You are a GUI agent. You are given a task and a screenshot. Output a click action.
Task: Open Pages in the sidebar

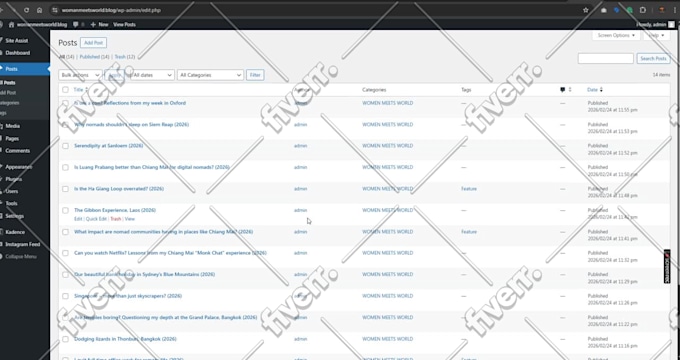tap(12, 139)
